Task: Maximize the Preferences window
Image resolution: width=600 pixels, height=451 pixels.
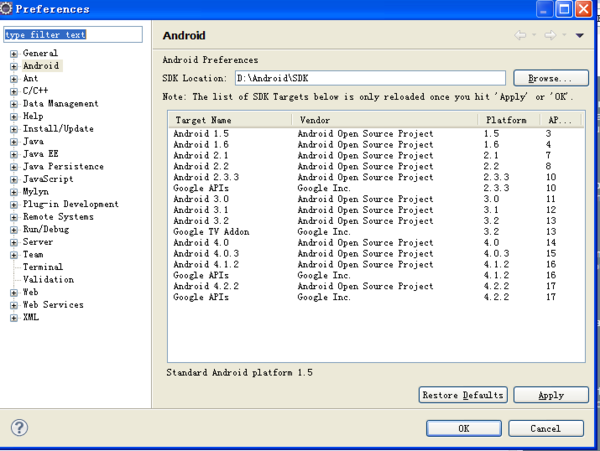Action: point(564,9)
